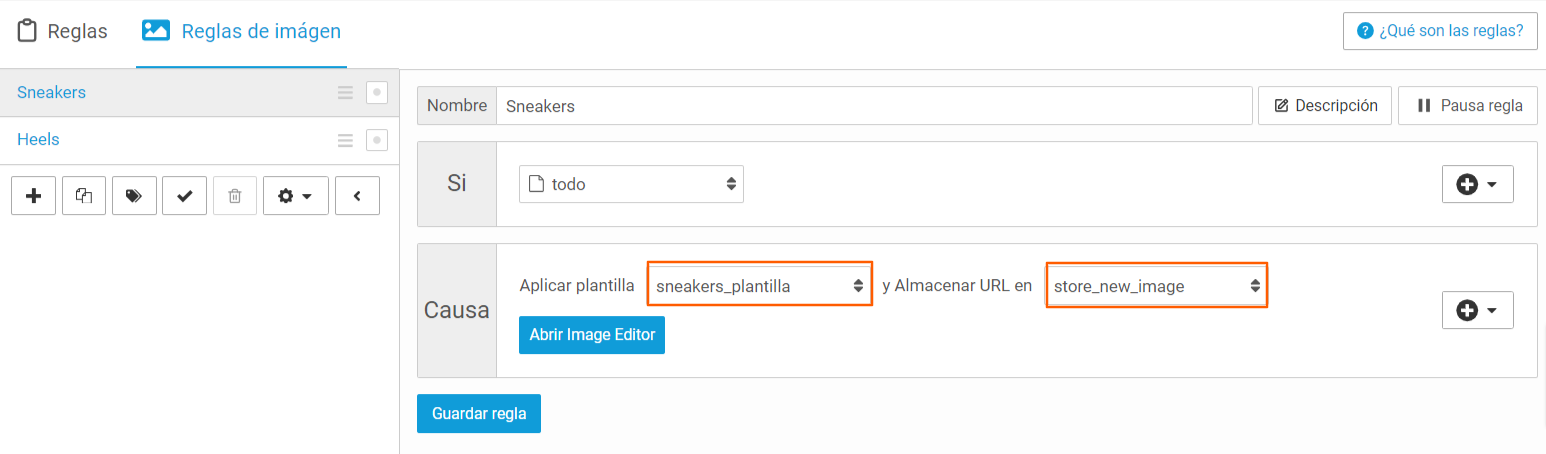
Task: Select the Reglas de imágen tab
Action: [x=241, y=31]
